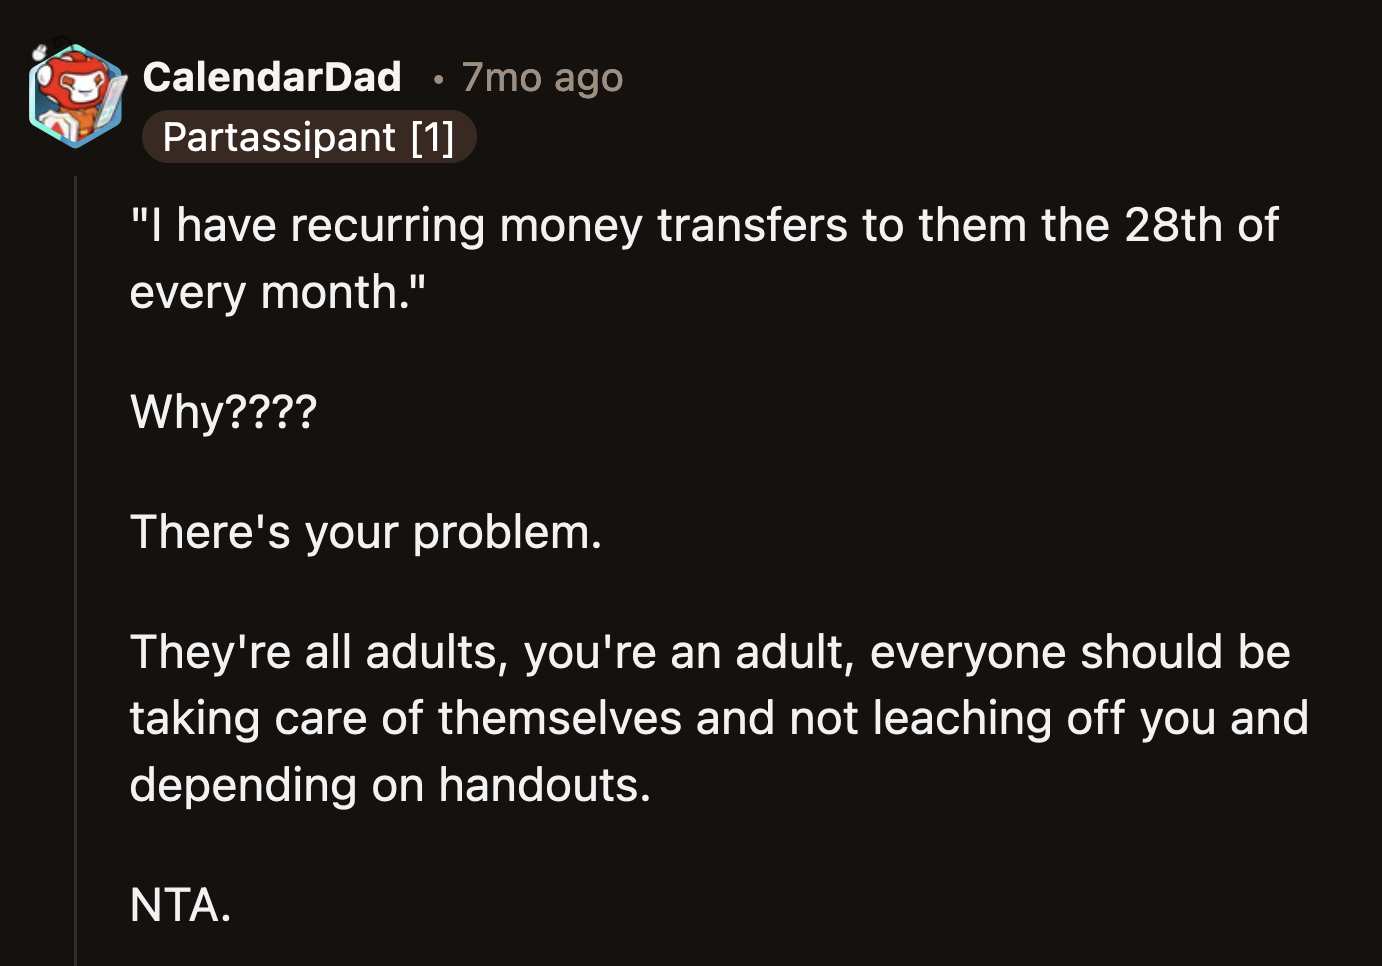Click the 'There's your problem.' line
Image resolution: width=1382 pixels, height=966 pixels.
366,531
